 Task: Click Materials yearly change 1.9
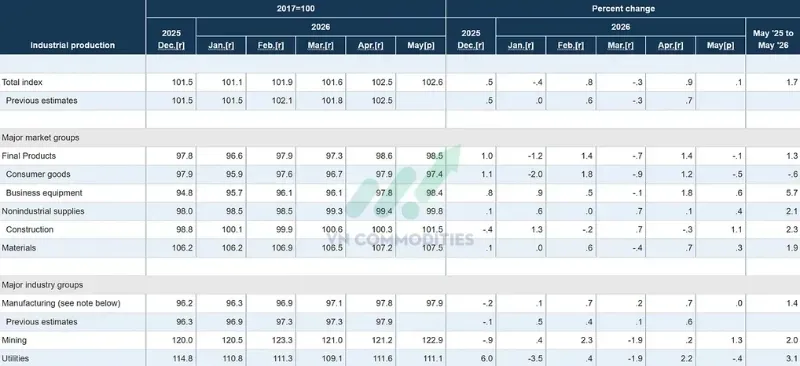(792, 248)
